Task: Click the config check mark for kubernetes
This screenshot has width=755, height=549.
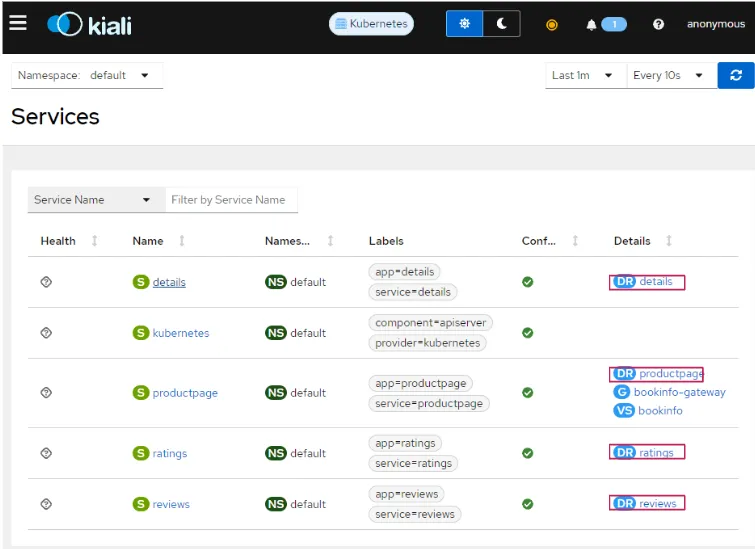Action: pyautogui.click(x=528, y=333)
